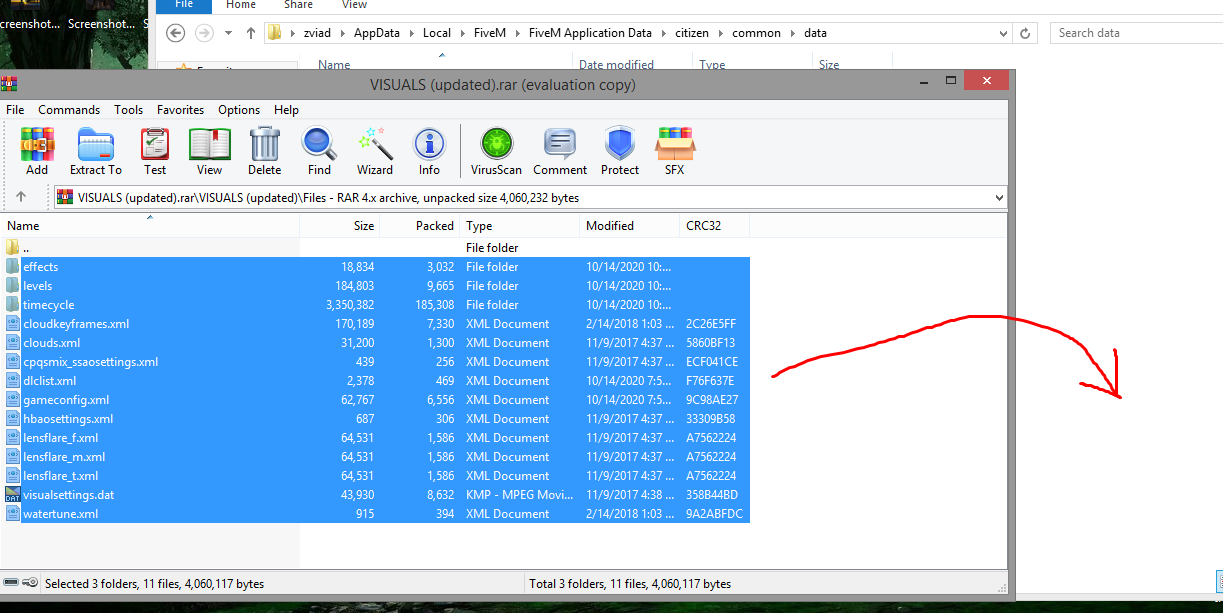This screenshot has width=1223, height=613.
Task: Sort by the Packed column header
Action: coord(420,226)
